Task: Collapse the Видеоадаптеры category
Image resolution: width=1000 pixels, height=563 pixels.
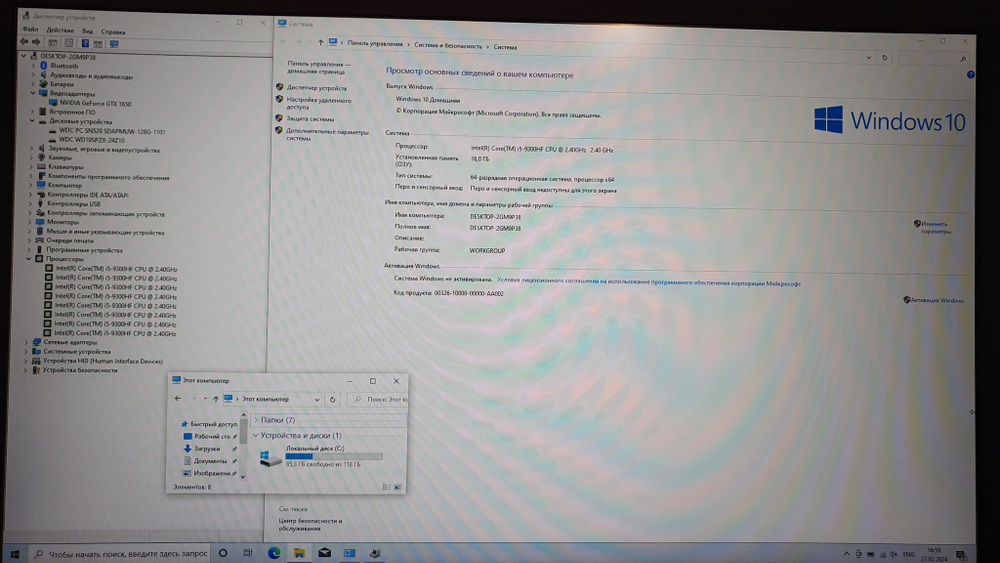Action: point(33,93)
